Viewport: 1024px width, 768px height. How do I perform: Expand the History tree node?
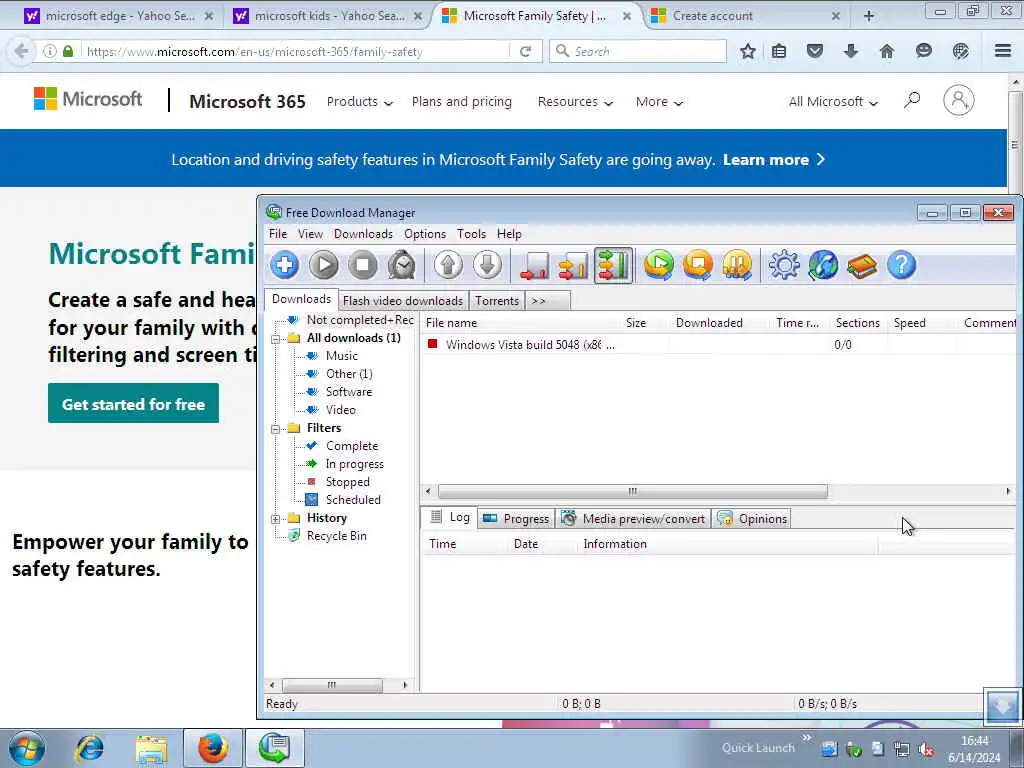coord(276,519)
